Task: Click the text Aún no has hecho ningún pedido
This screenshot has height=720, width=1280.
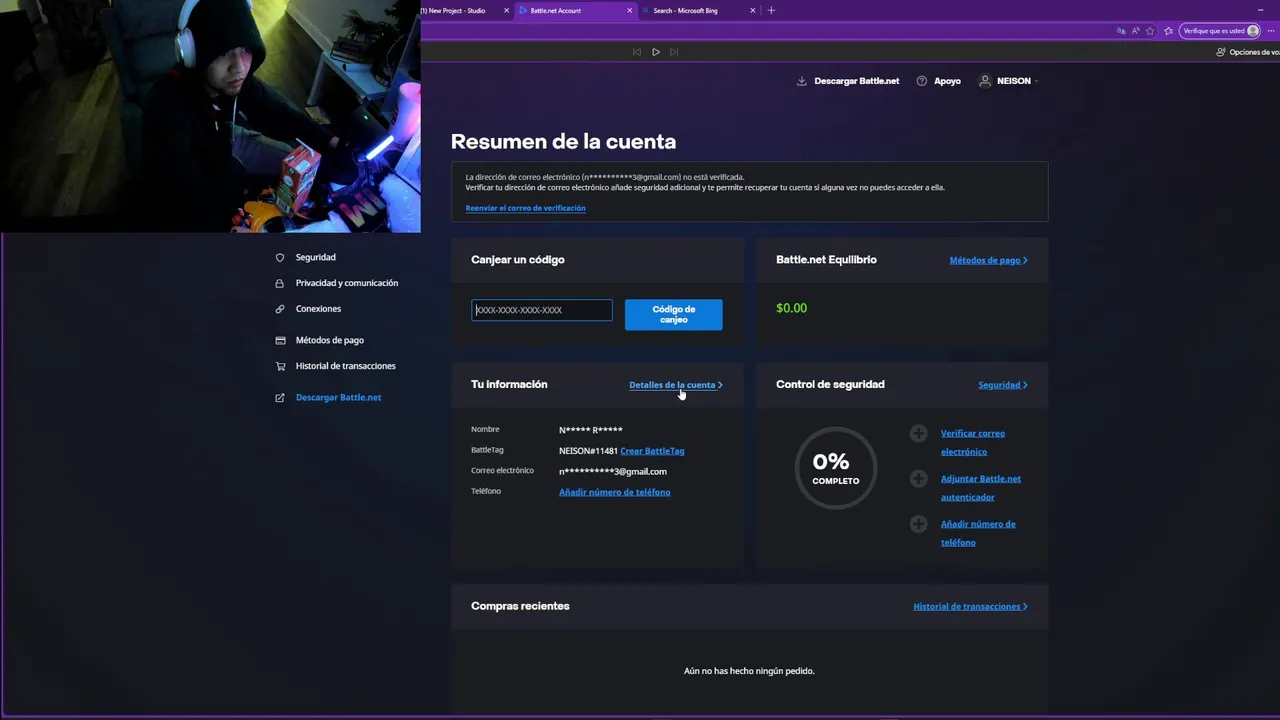Action: click(749, 671)
